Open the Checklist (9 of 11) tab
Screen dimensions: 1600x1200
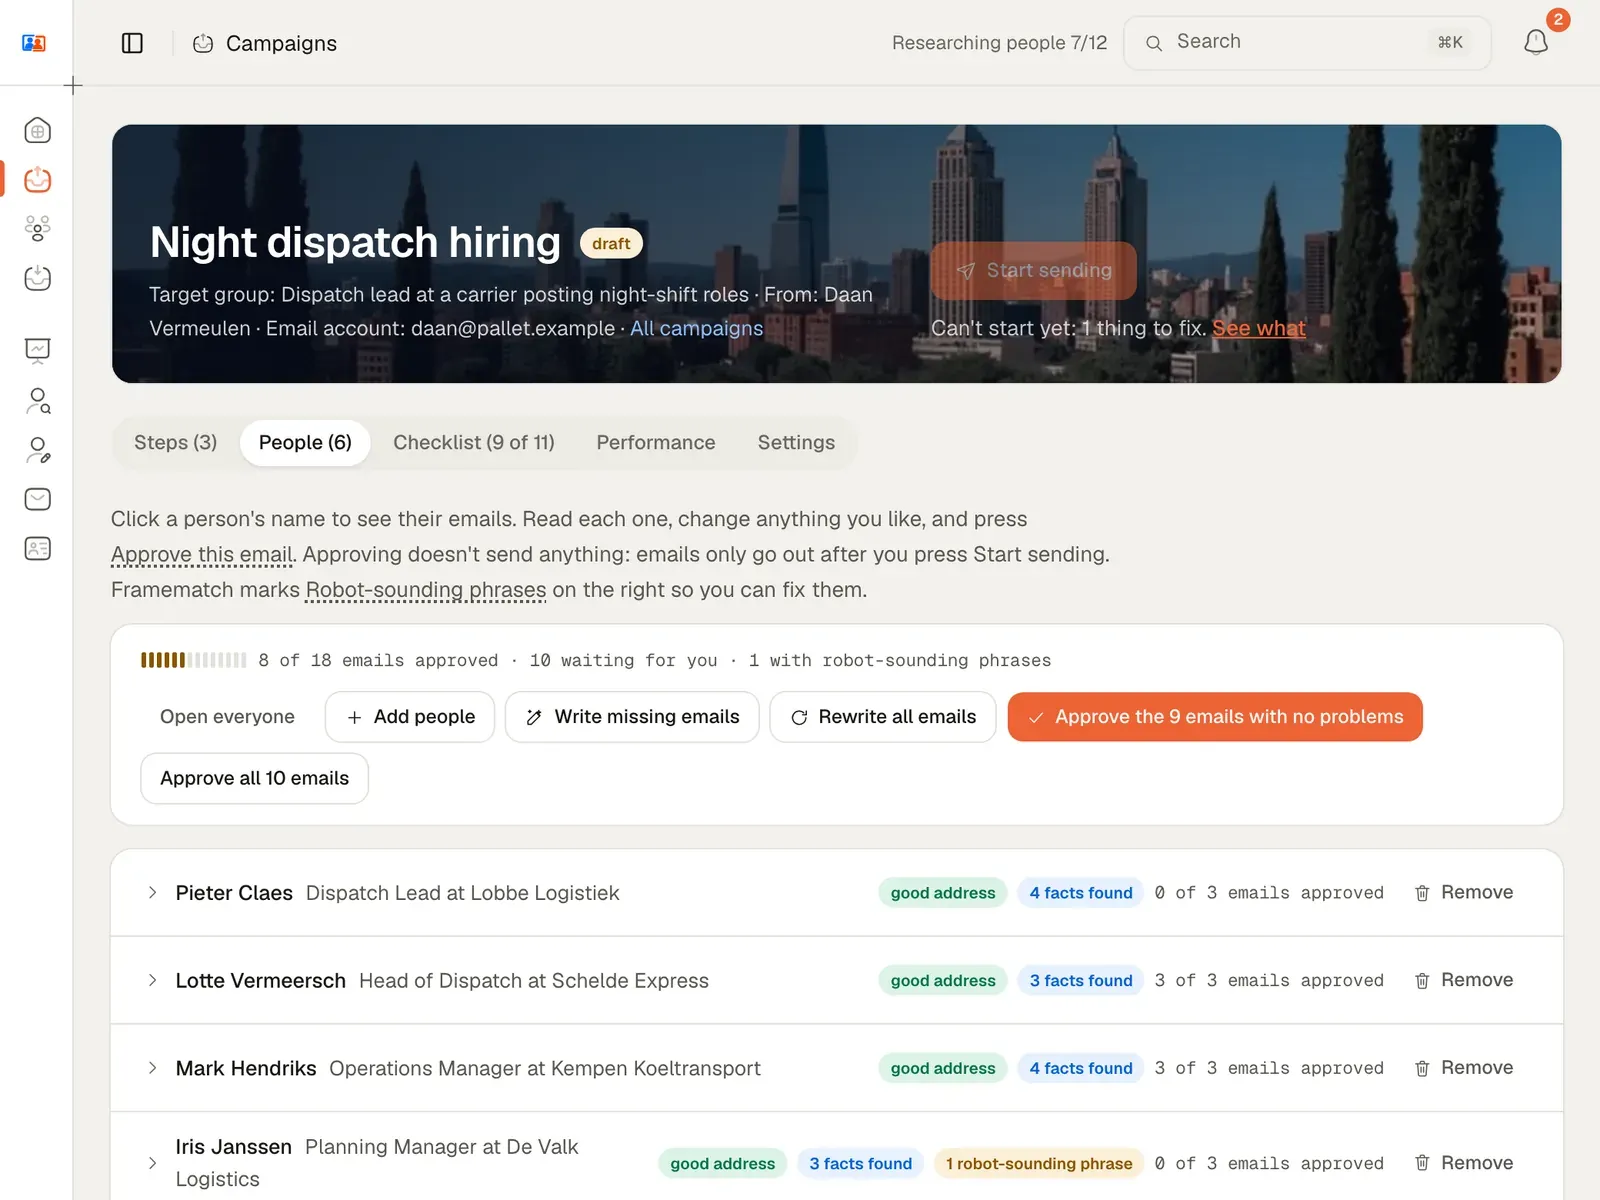[474, 443]
